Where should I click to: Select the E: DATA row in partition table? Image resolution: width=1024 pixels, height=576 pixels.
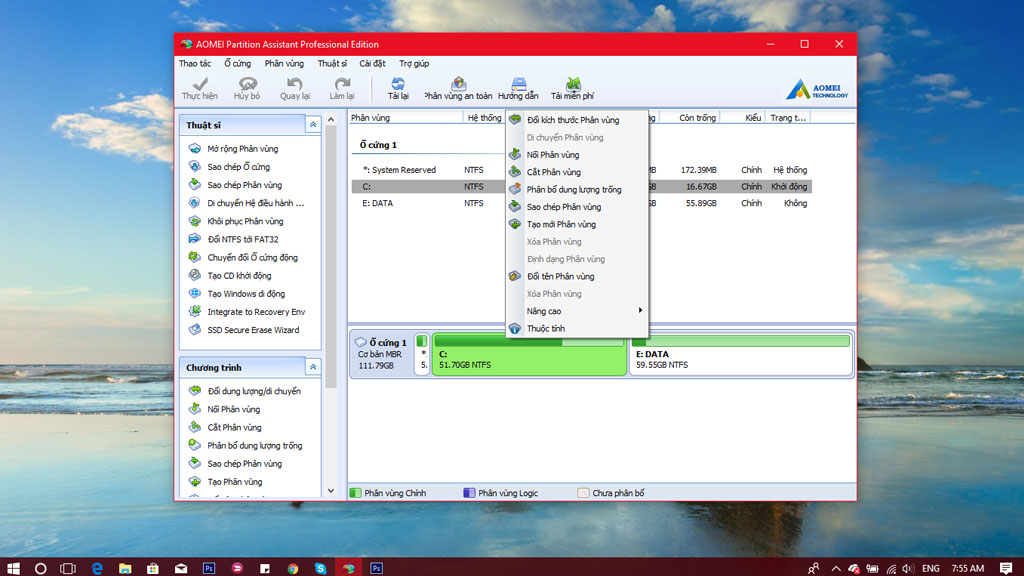point(581,203)
